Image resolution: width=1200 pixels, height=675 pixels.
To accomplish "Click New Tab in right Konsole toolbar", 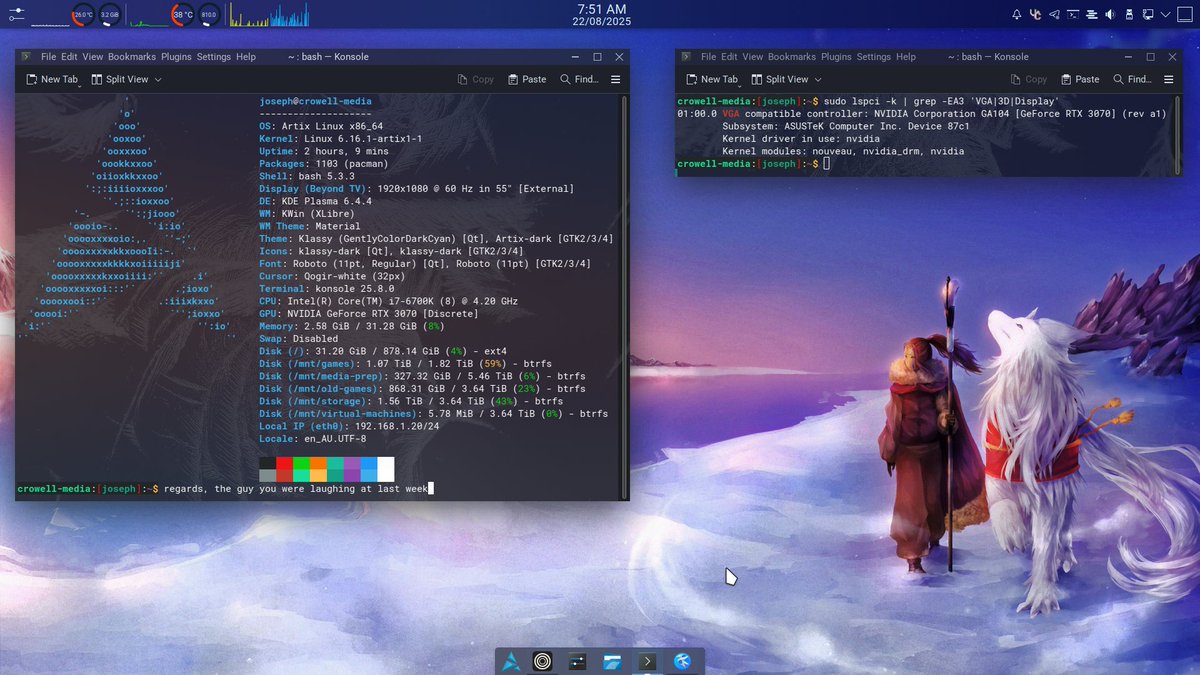I will tap(710, 79).
